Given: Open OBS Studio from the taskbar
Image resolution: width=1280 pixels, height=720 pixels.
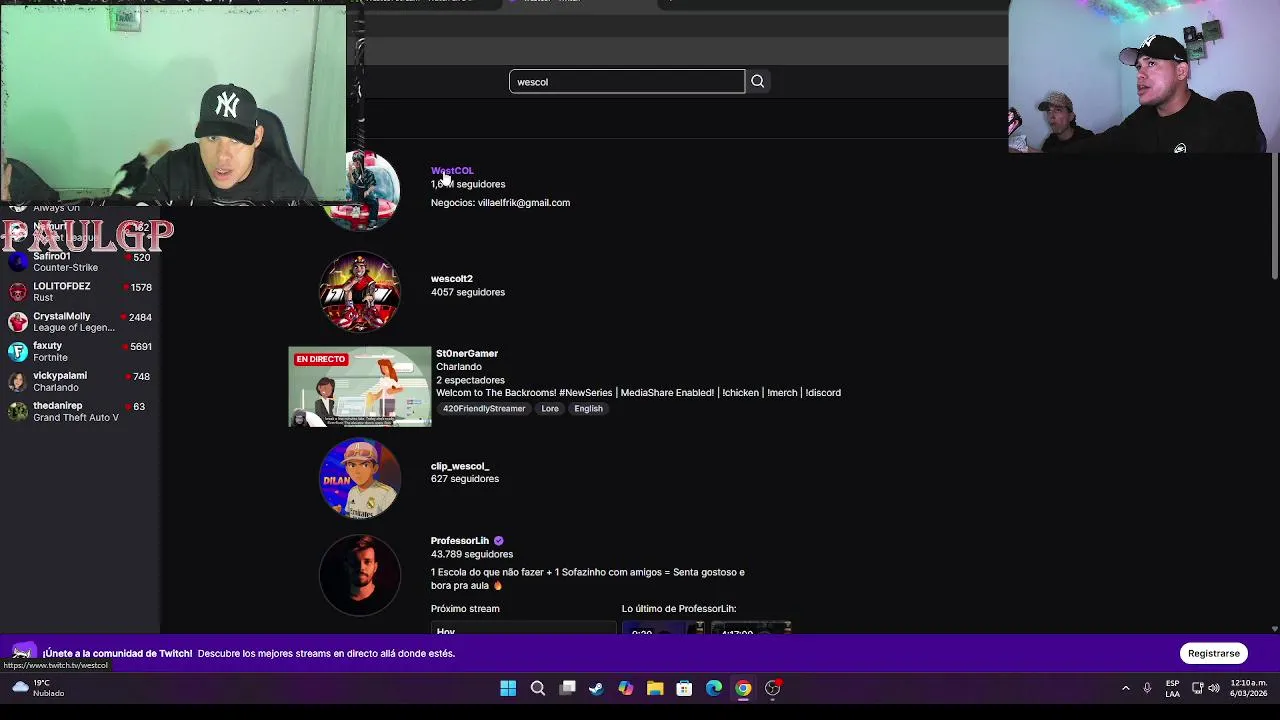Looking at the screenshot, I should (x=773, y=688).
